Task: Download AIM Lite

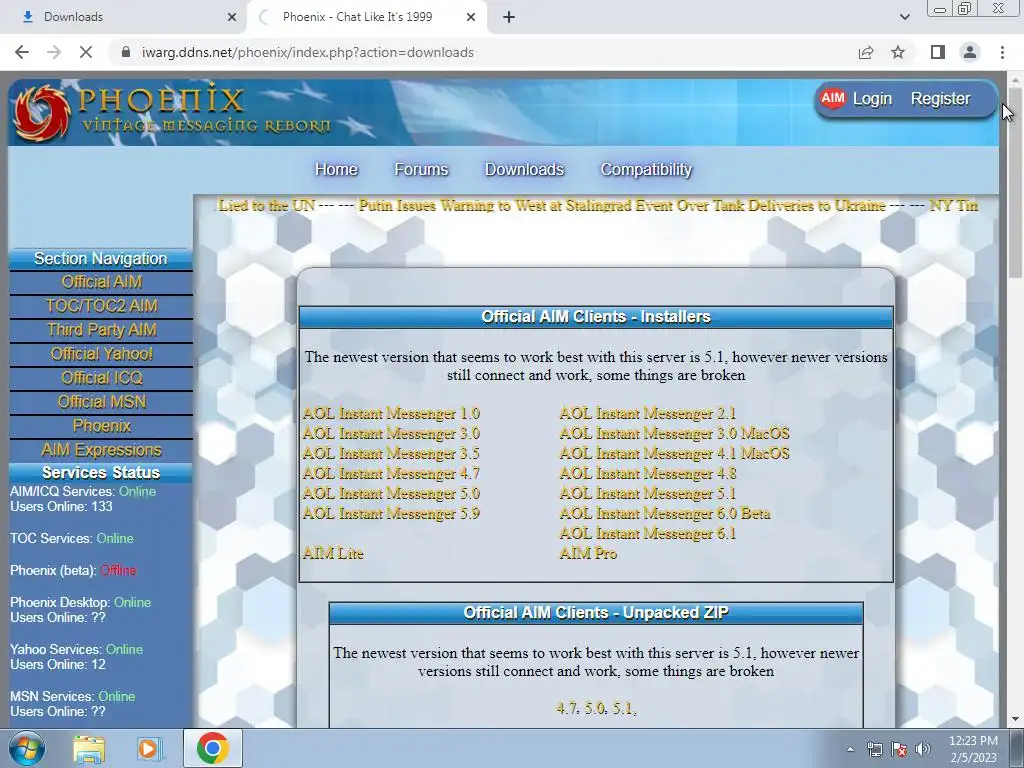Action: pyautogui.click(x=333, y=553)
